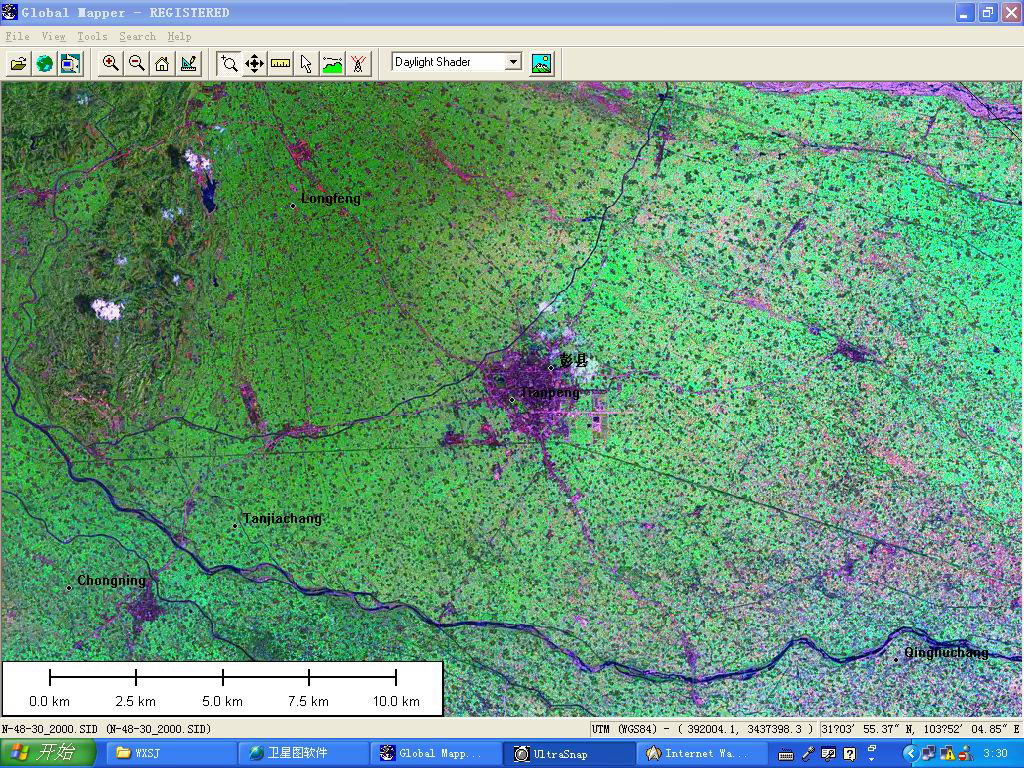Select the Feature Info pointer tool

[306, 64]
